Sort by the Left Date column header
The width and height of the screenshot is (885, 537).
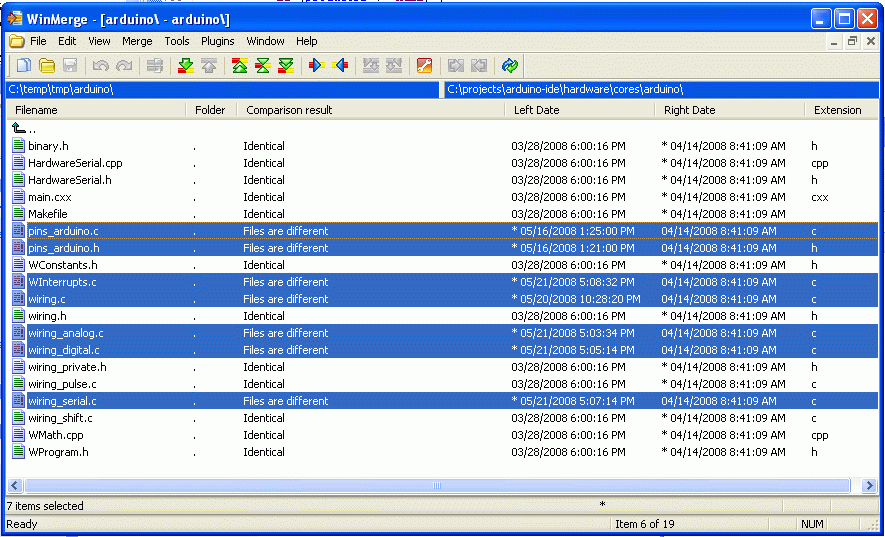[x=580, y=110]
